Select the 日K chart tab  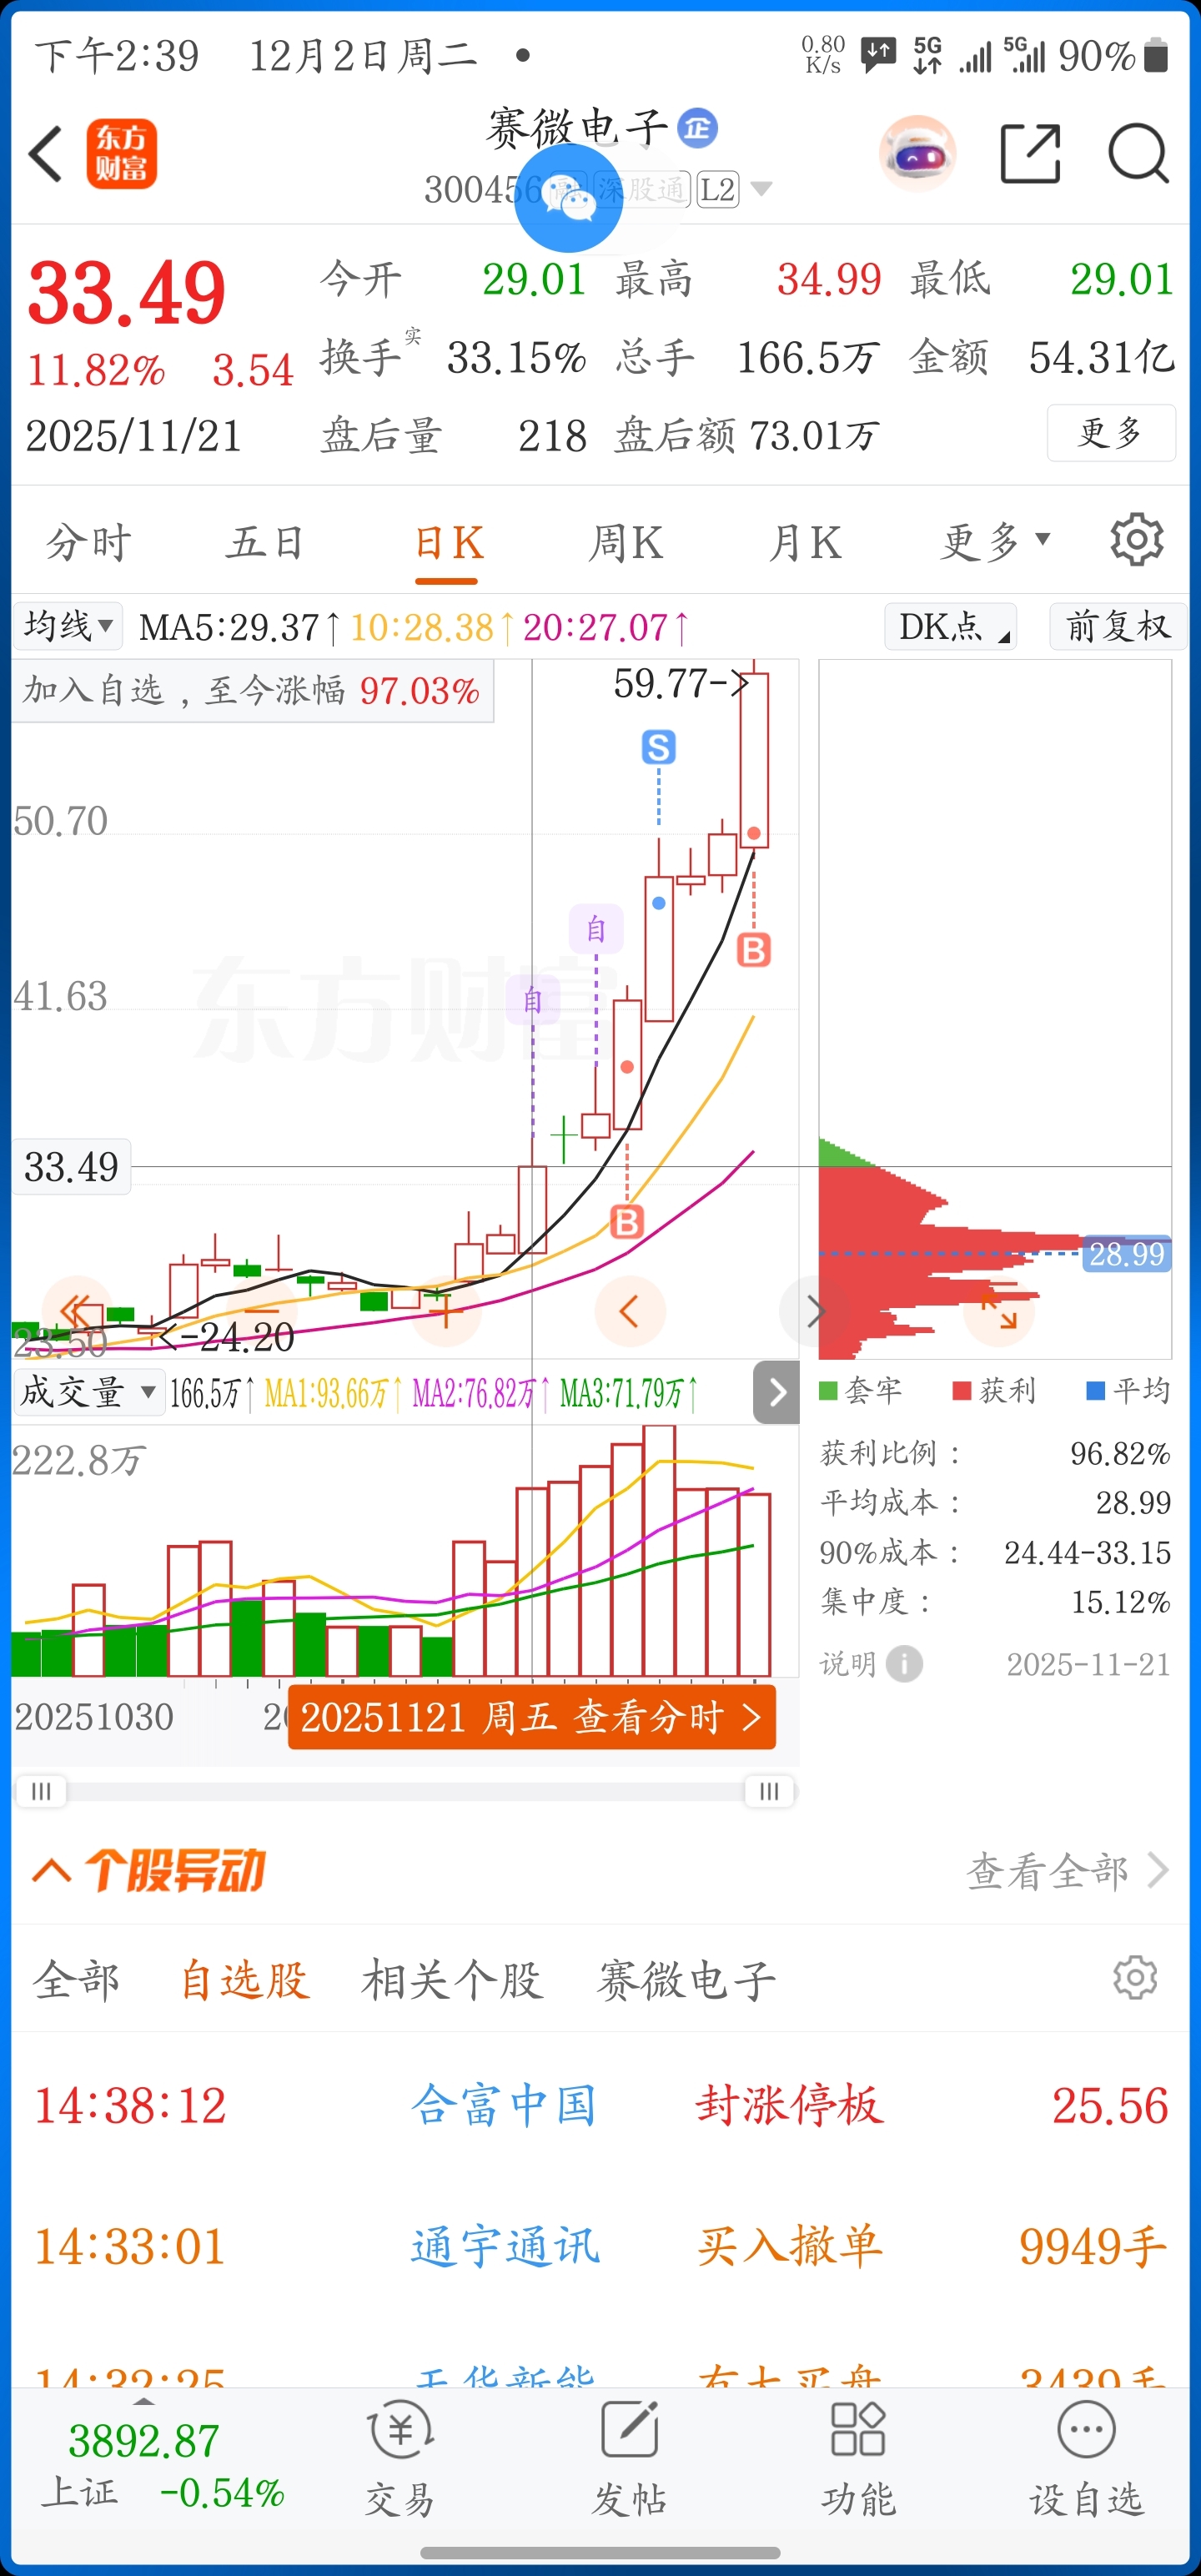pos(448,543)
